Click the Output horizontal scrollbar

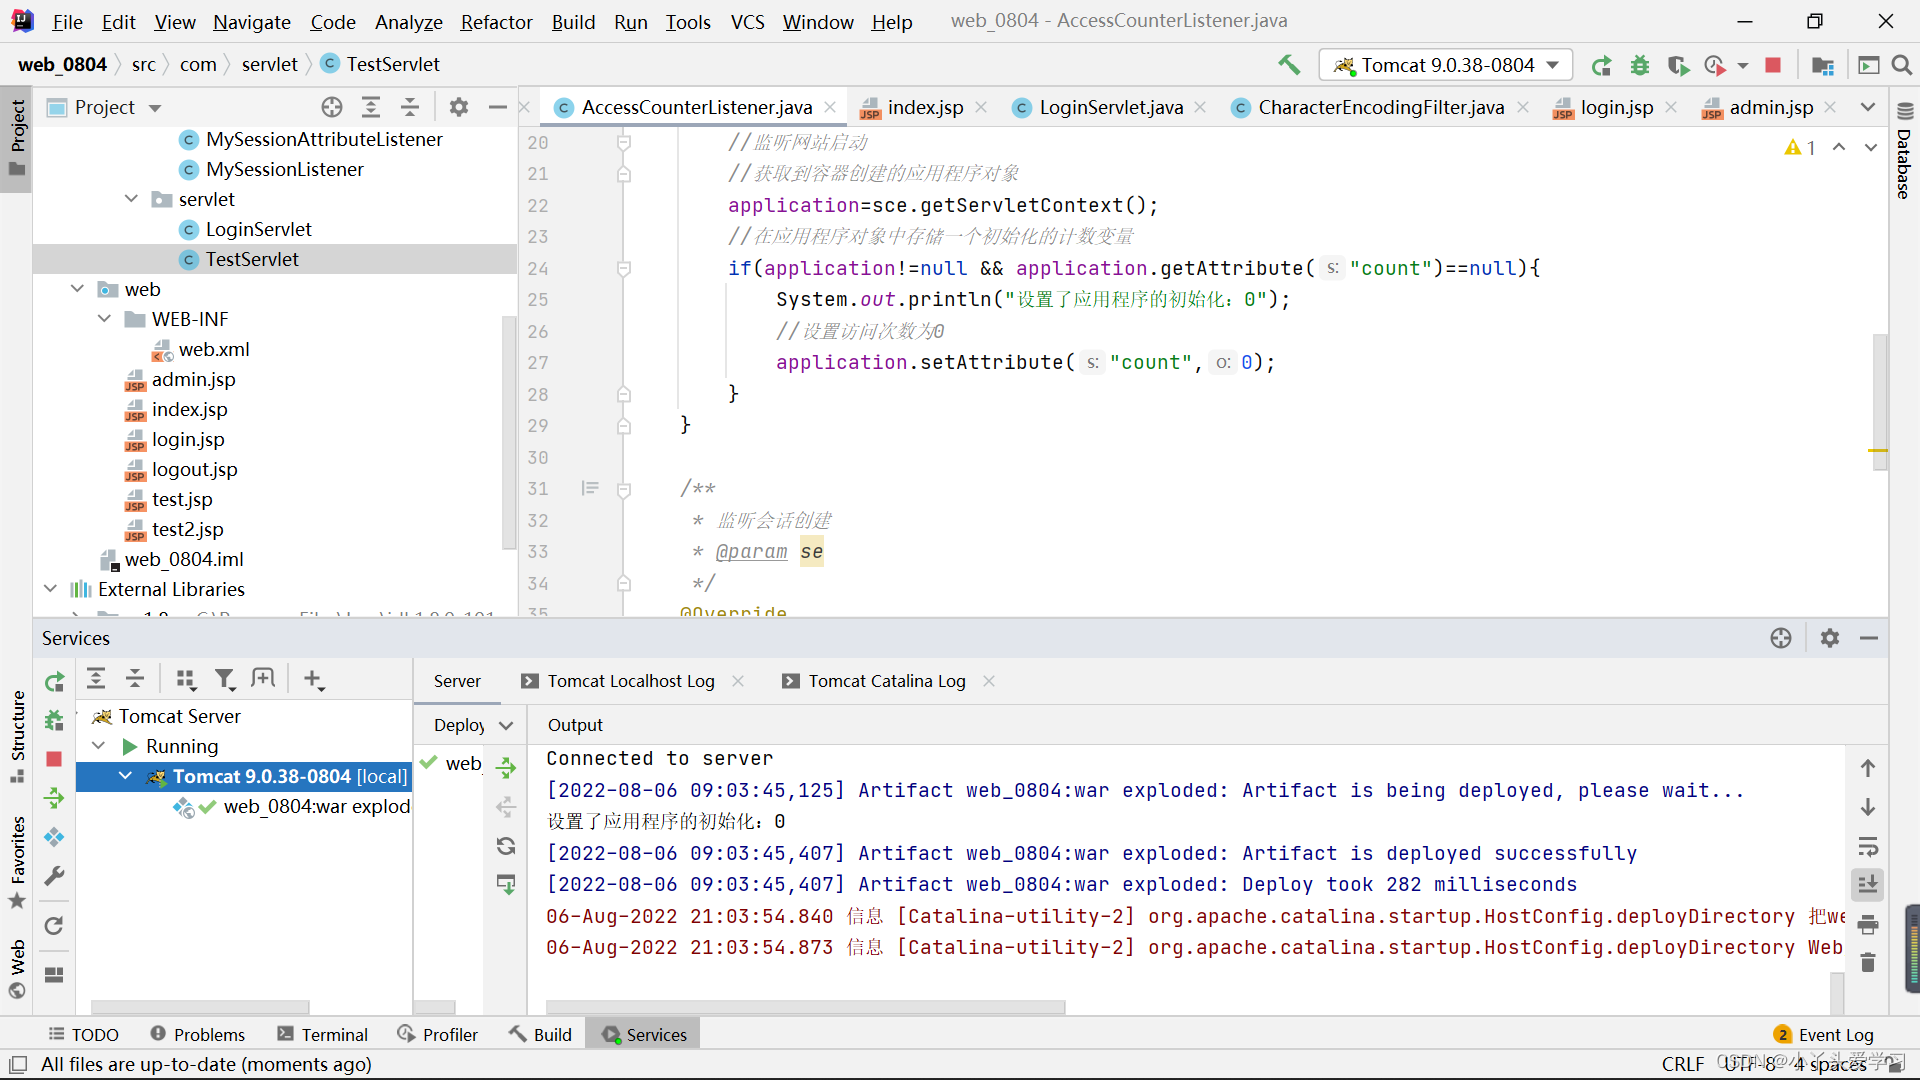point(805,1007)
